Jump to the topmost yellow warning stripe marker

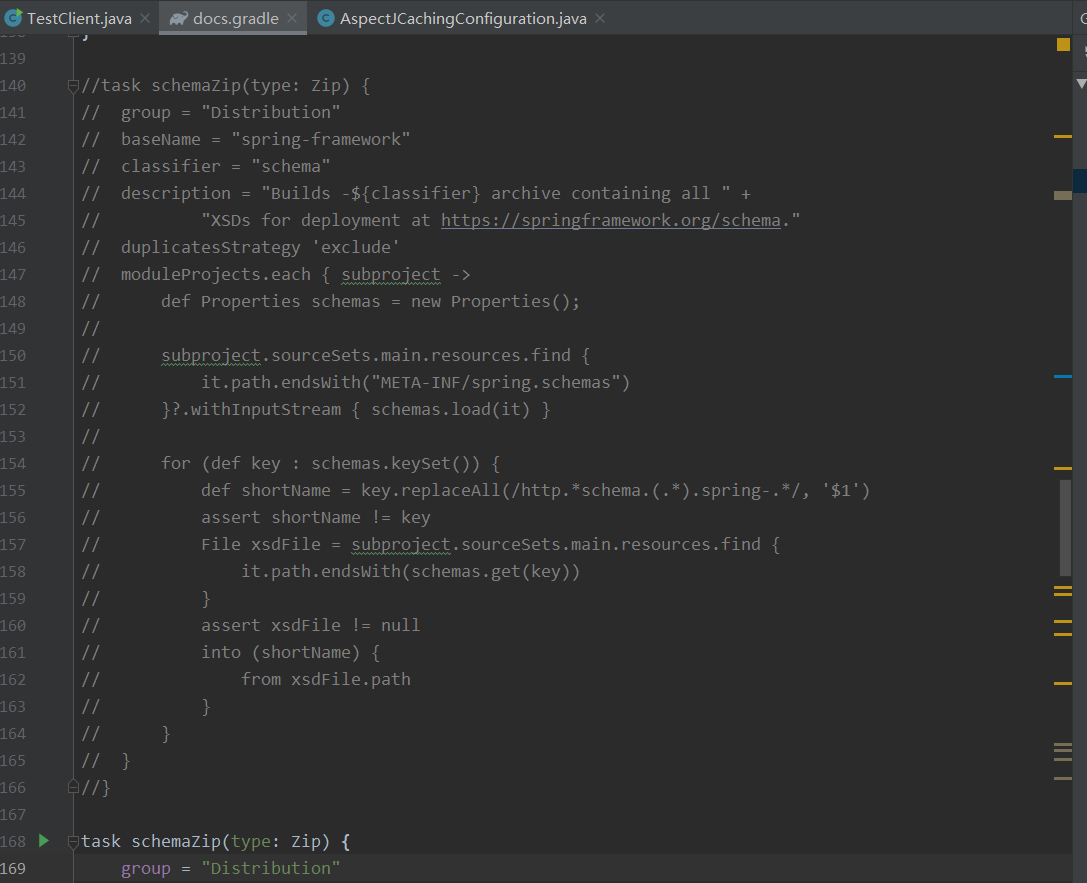point(1063,137)
